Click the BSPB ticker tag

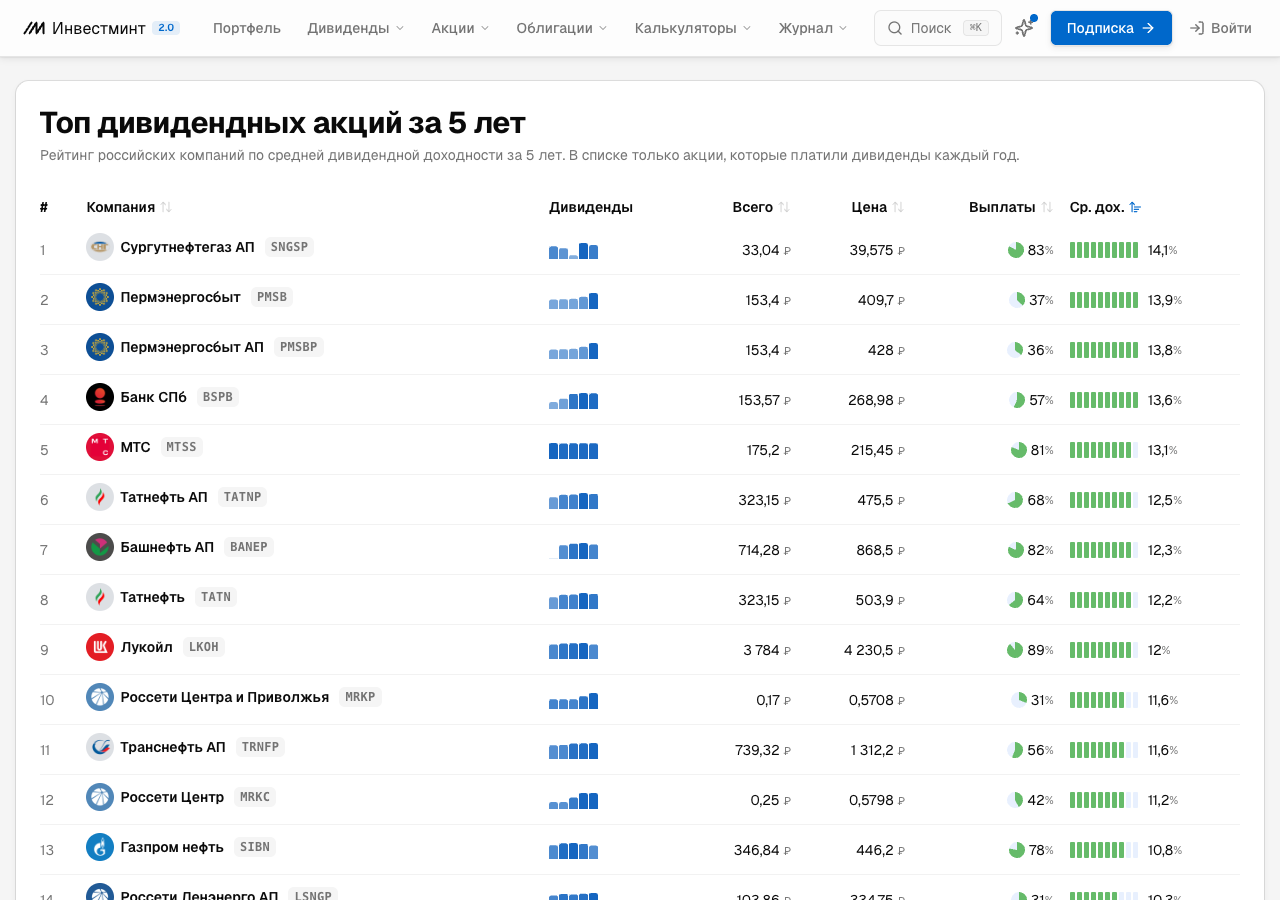click(x=218, y=397)
